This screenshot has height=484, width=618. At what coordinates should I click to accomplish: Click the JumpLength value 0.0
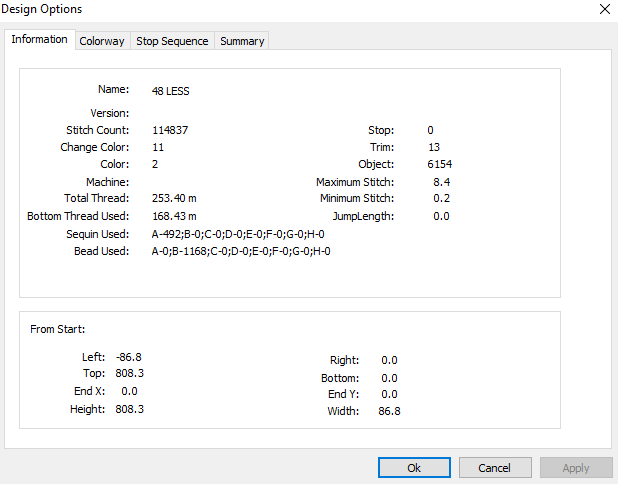441,216
